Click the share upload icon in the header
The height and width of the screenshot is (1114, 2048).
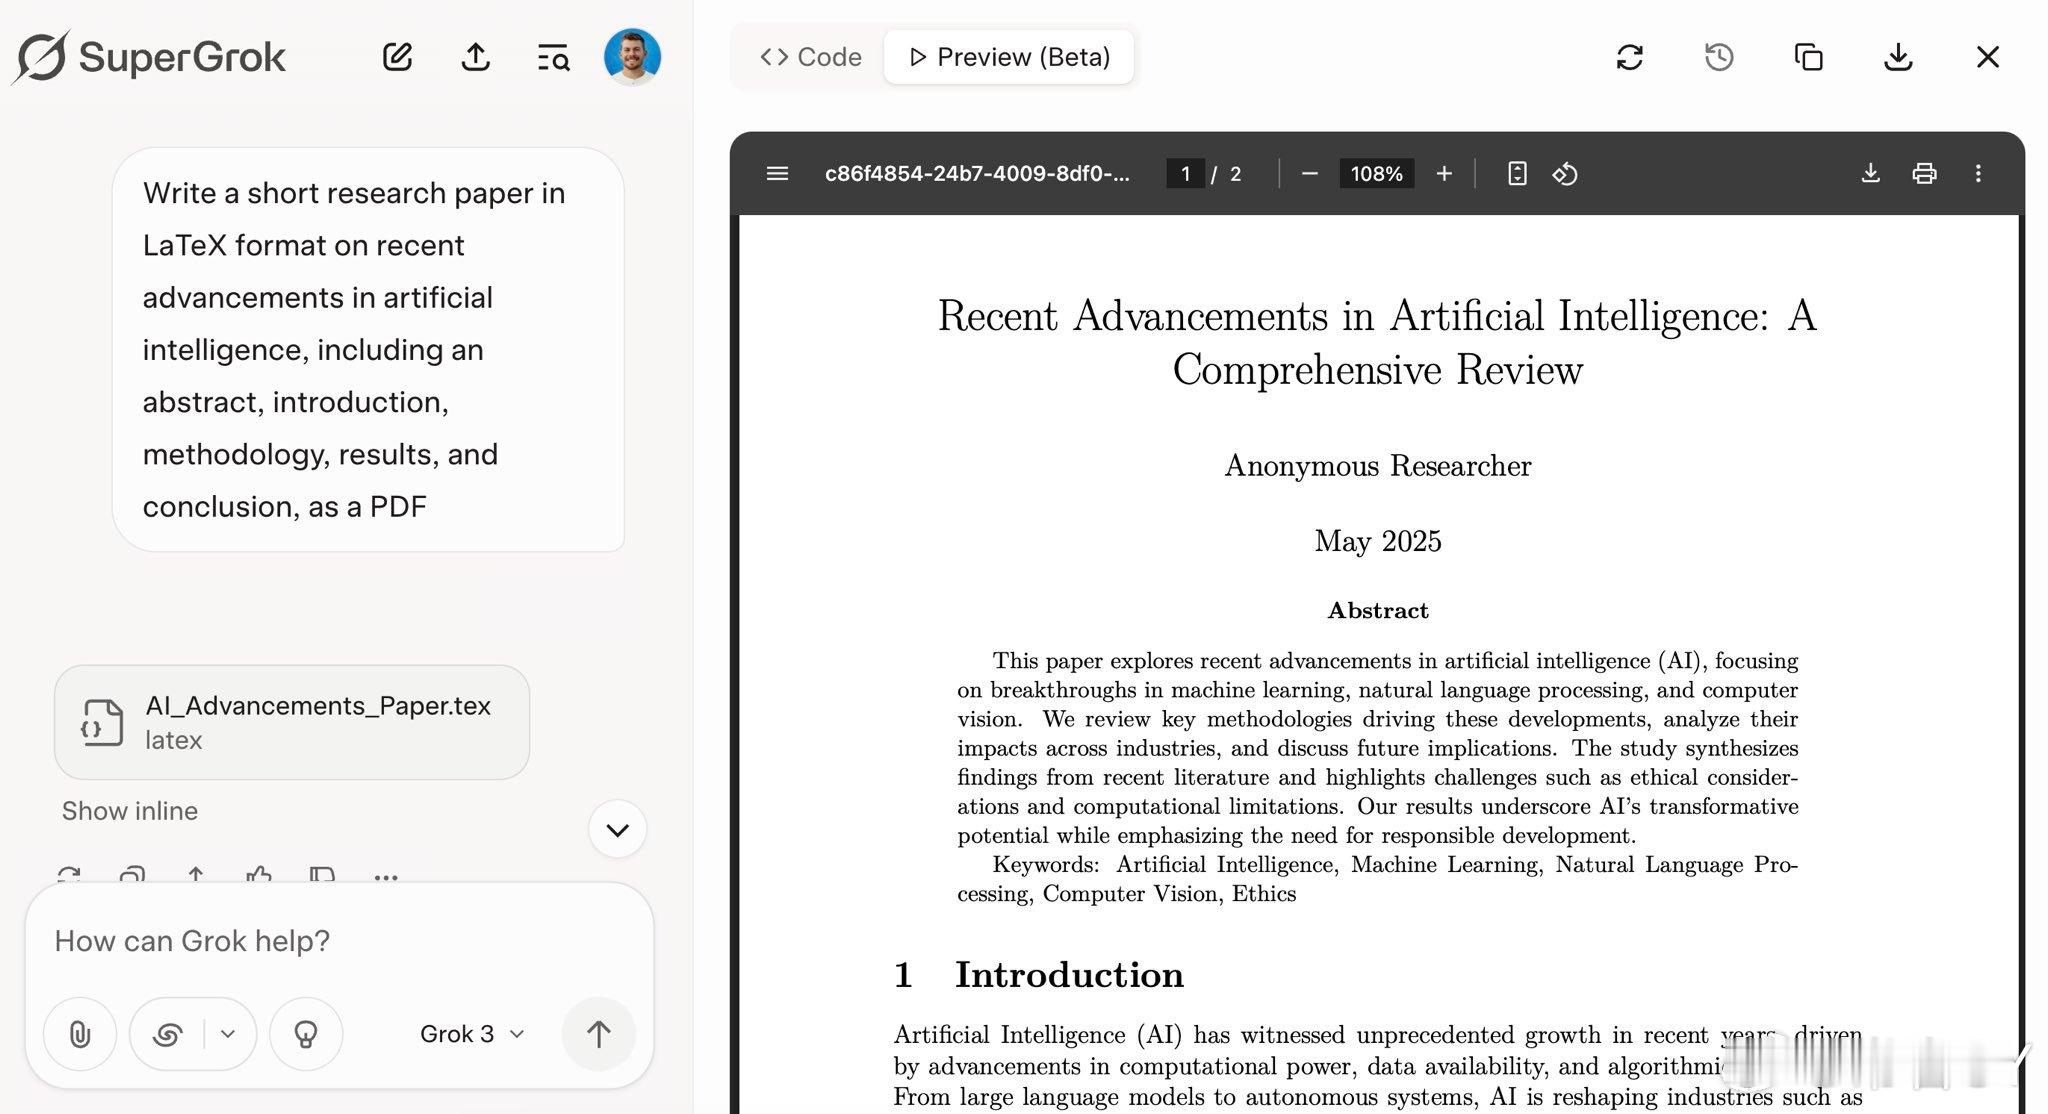coord(476,57)
